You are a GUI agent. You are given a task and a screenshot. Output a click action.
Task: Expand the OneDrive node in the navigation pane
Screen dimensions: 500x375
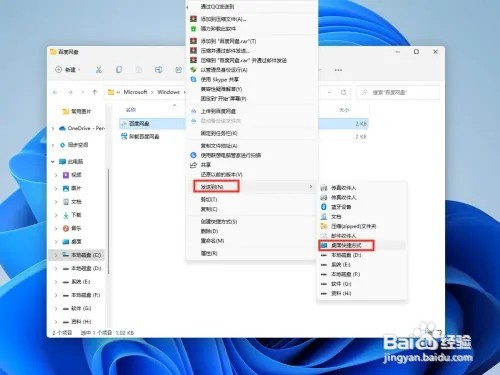[x=53, y=128]
